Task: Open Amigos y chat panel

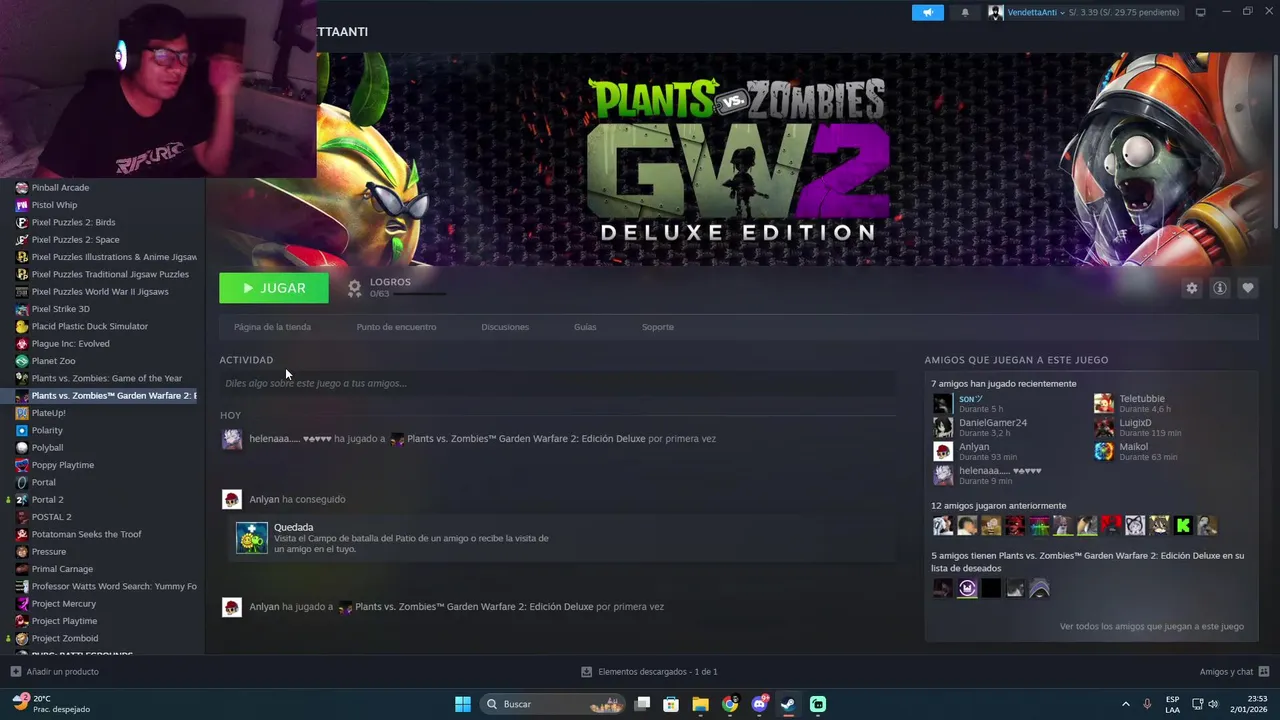Action: pyautogui.click(x=1234, y=672)
